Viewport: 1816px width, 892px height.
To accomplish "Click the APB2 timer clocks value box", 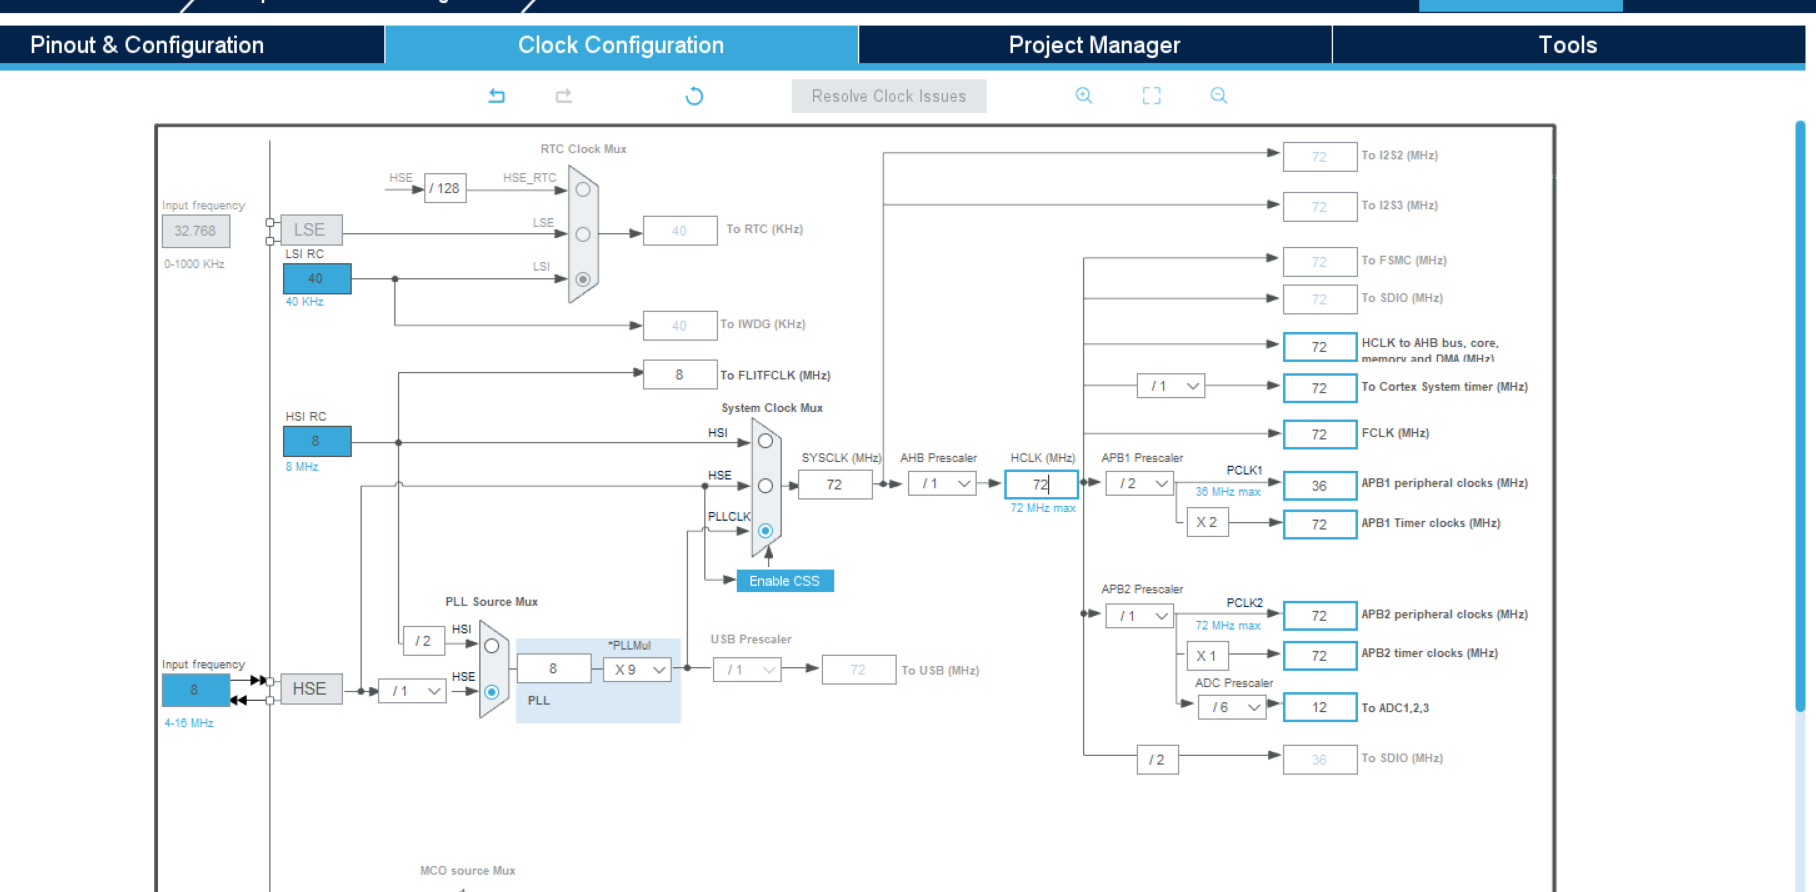I will pyautogui.click(x=1320, y=656).
